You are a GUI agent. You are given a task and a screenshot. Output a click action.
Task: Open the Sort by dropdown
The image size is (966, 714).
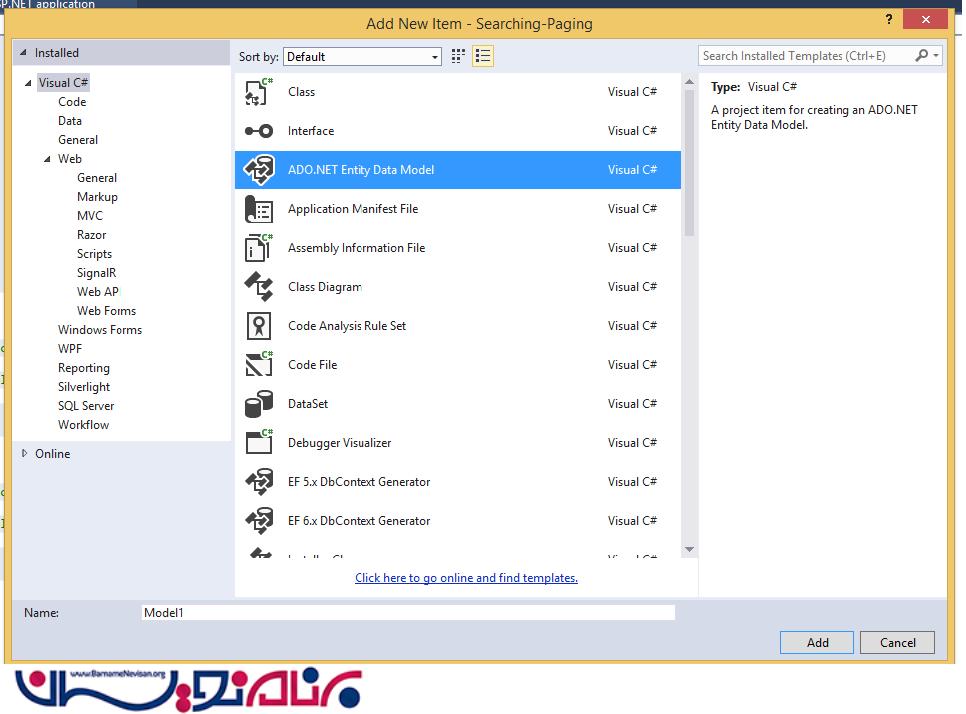[x=362, y=57]
